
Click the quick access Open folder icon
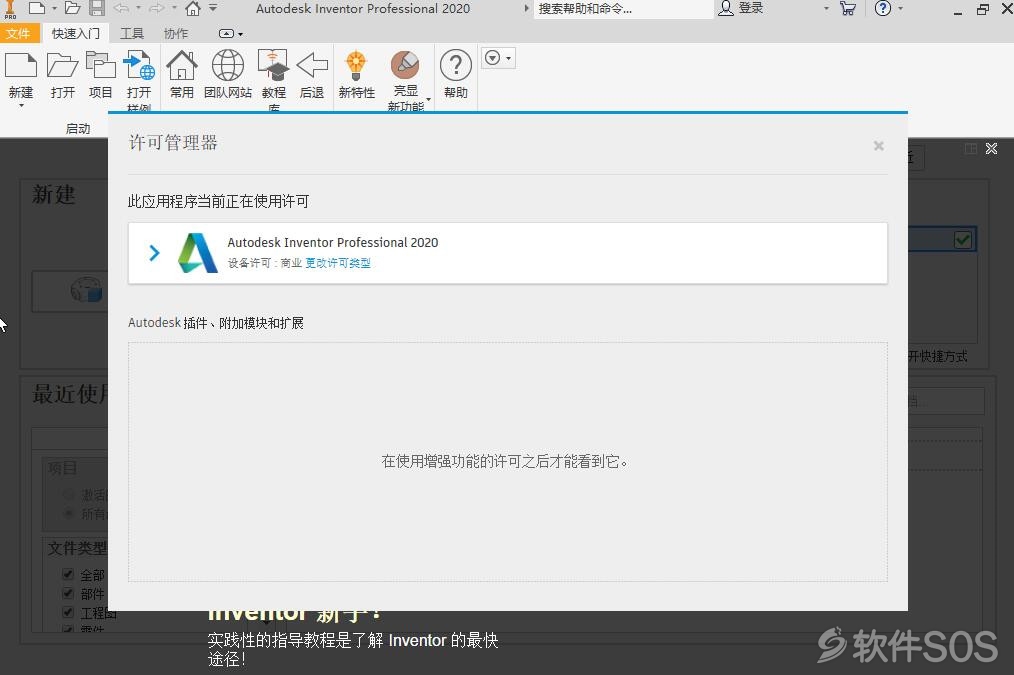coord(72,8)
